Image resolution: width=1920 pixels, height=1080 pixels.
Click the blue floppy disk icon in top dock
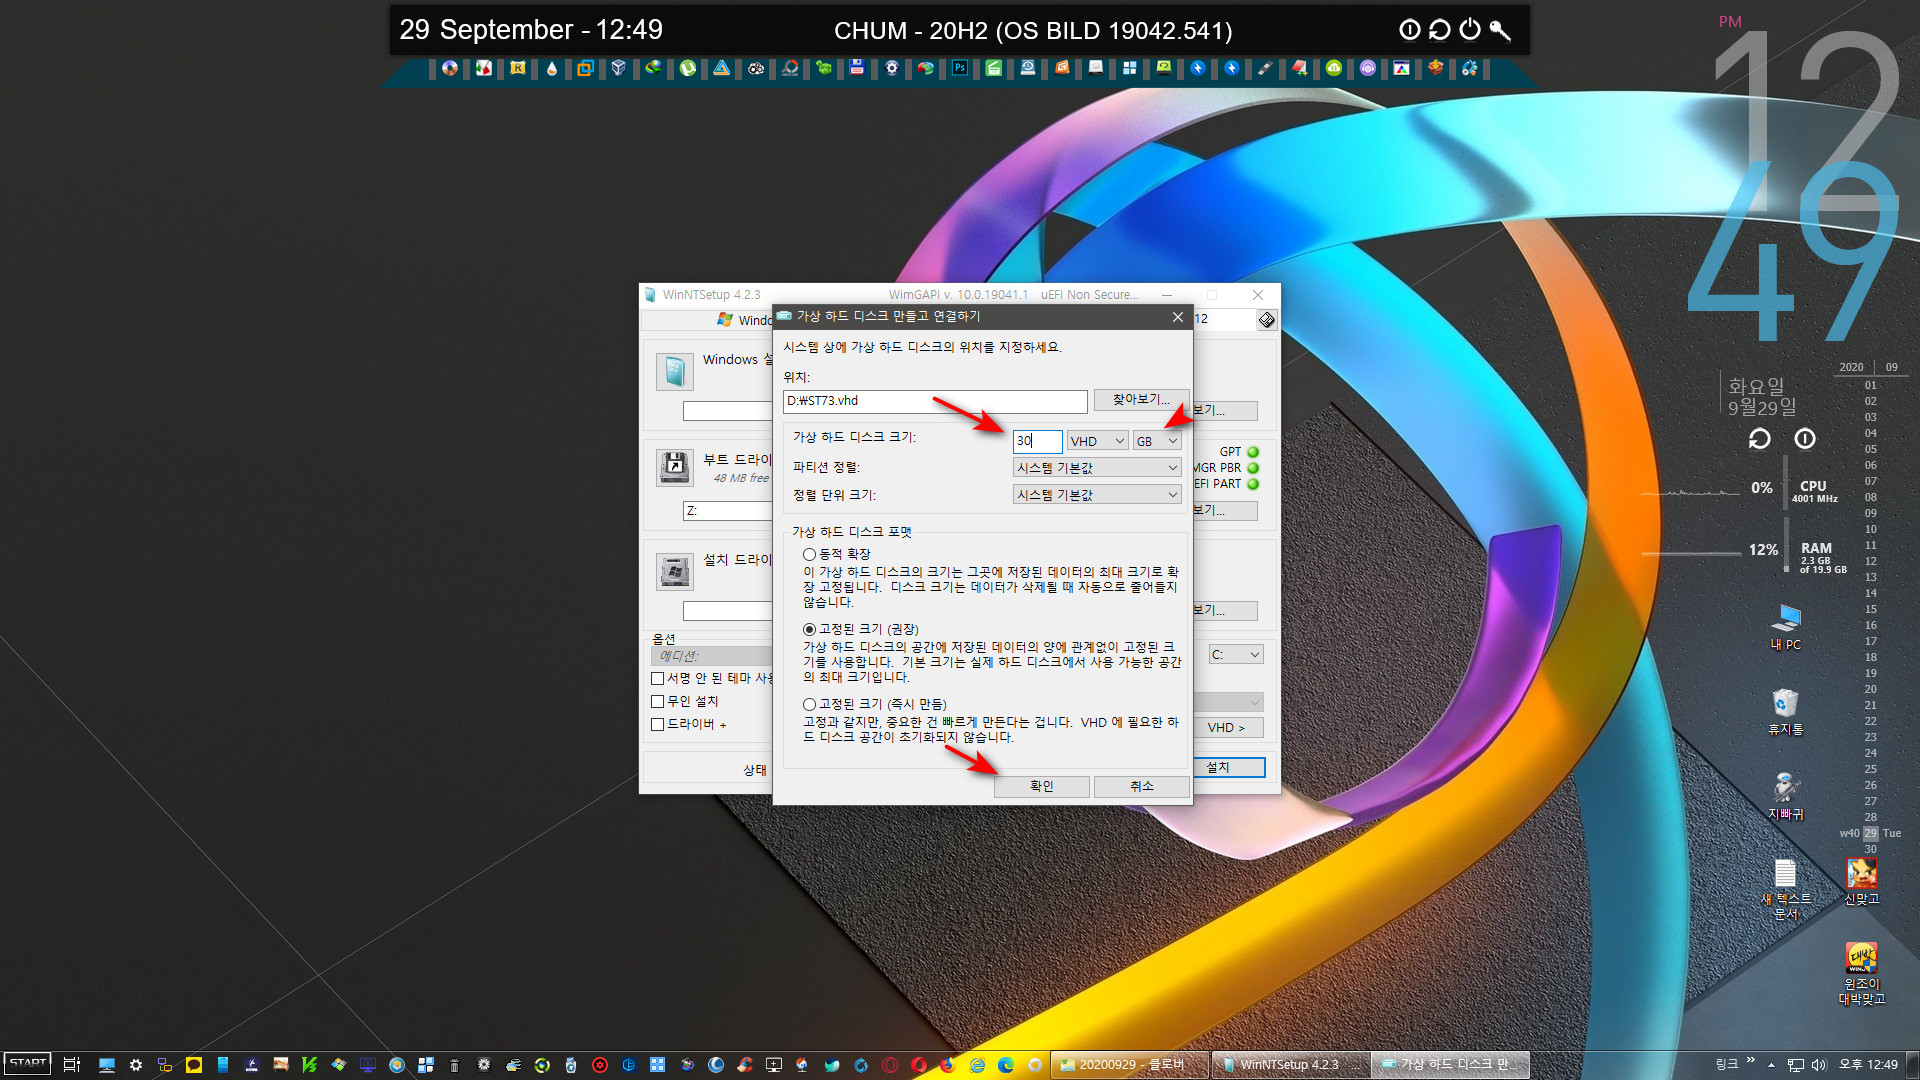click(x=857, y=68)
